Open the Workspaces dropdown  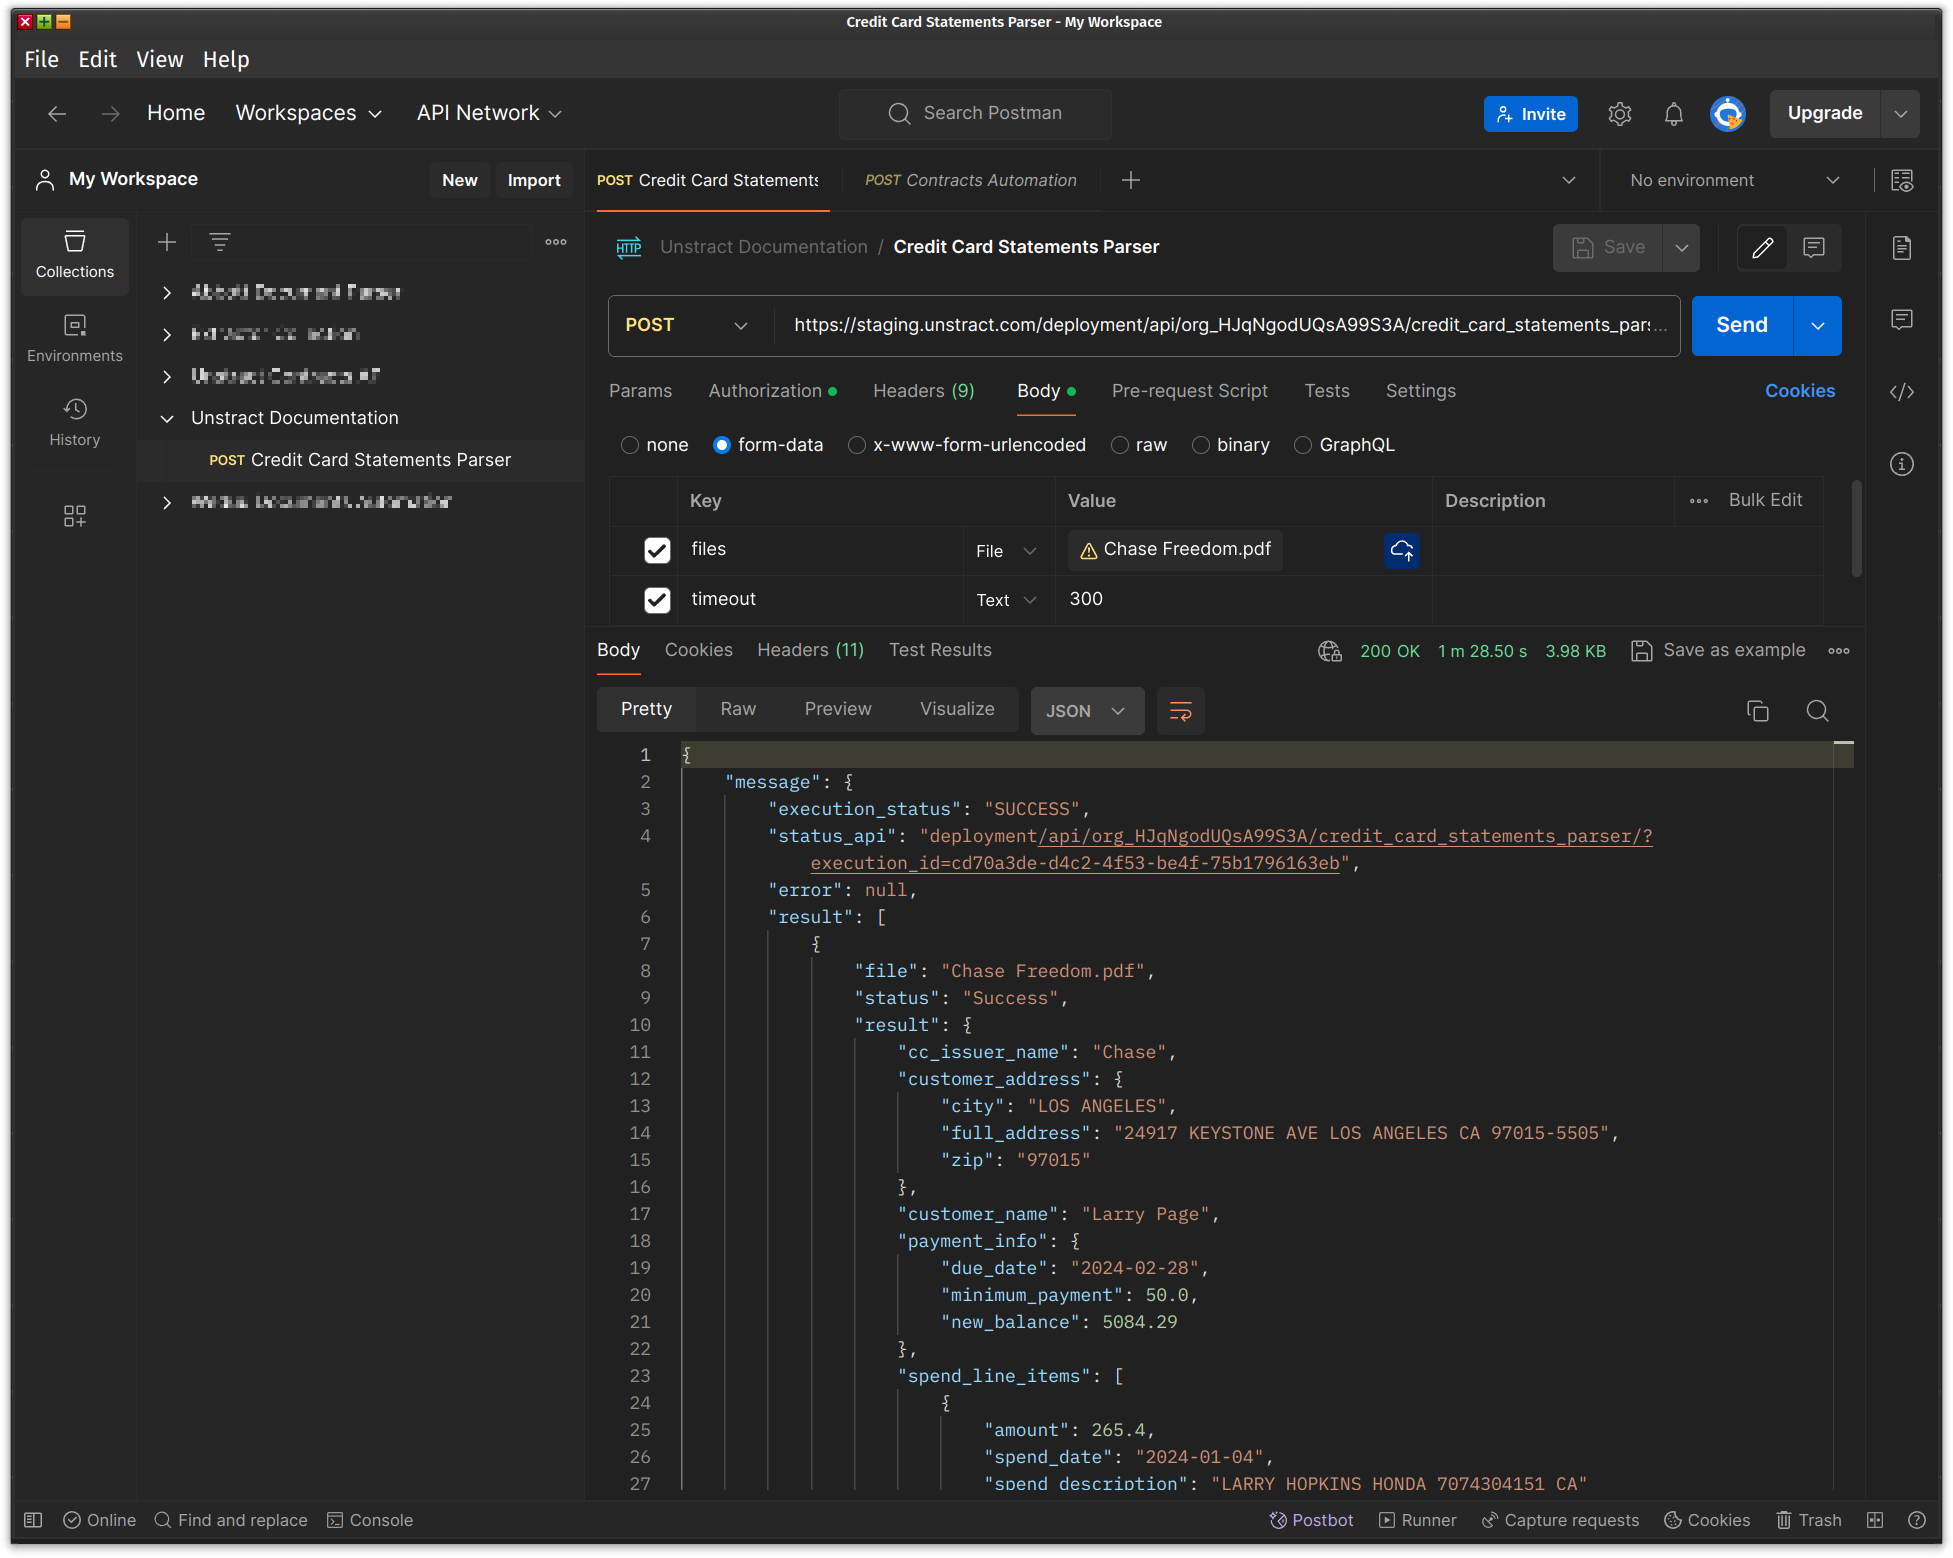tap(308, 114)
